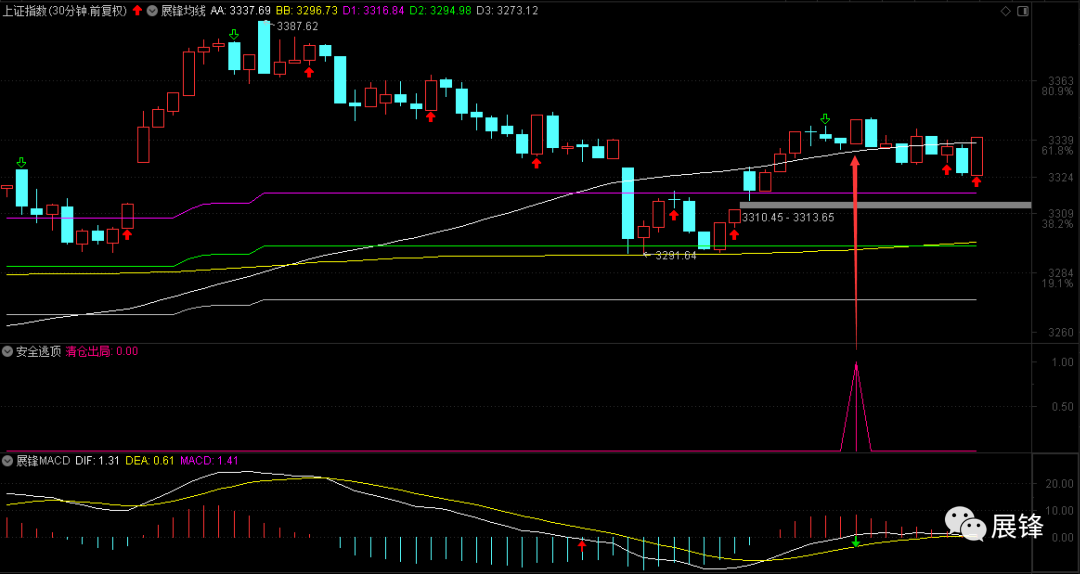Click the 3310.45 - 3313.65 gap label
The width and height of the screenshot is (1080, 574).
point(788,217)
